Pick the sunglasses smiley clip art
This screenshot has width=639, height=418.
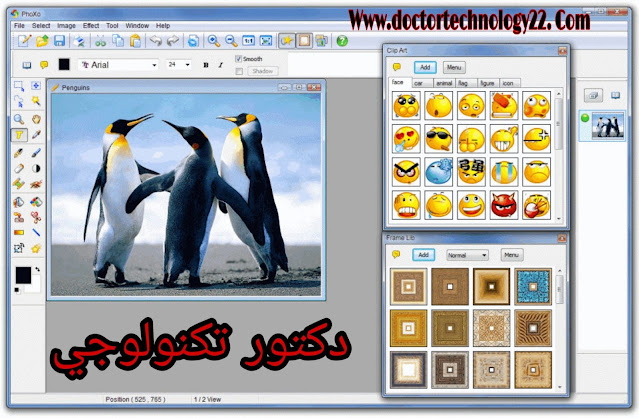[438, 139]
